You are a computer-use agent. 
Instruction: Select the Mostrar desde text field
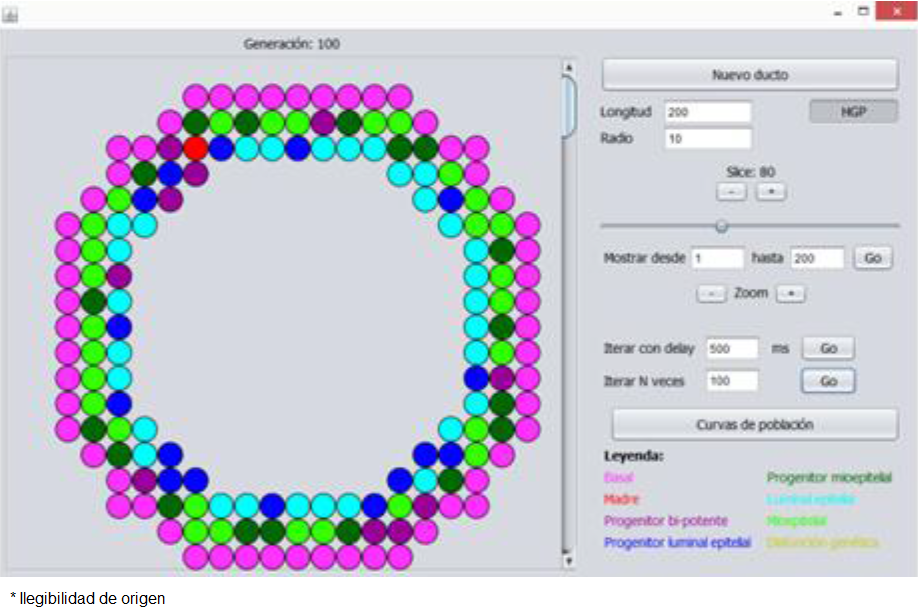tap(717, 258)
